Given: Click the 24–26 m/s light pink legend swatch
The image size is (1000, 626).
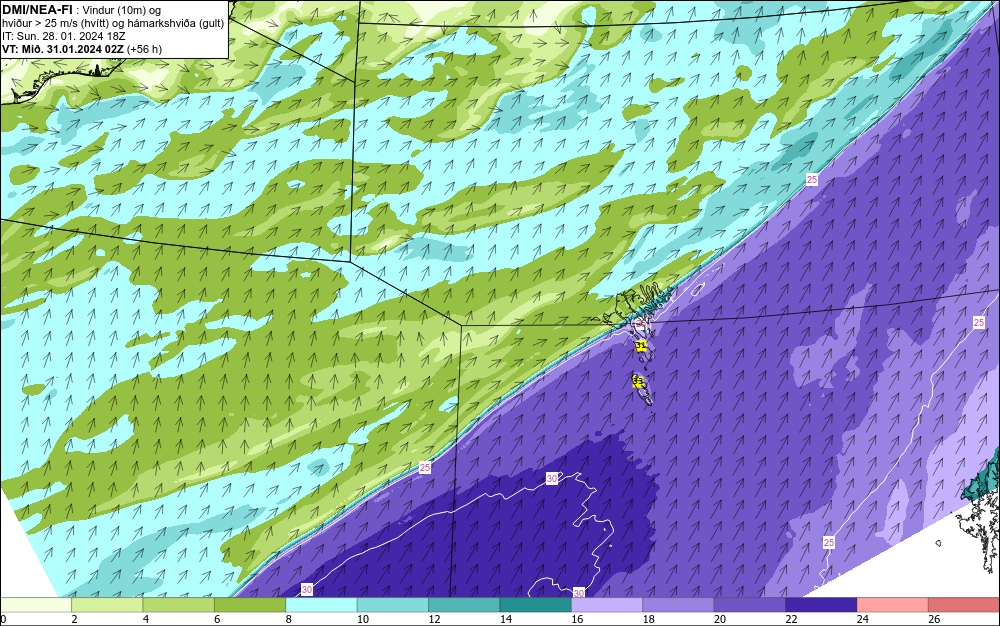Looking at the screenshot, I should (893, 605).
